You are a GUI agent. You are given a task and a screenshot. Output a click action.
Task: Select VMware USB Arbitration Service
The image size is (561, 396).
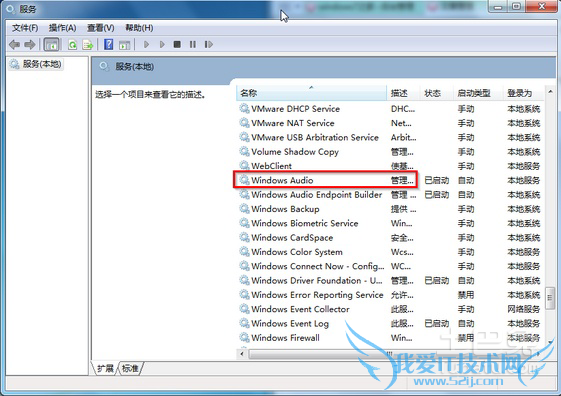(x=390, y=137)
